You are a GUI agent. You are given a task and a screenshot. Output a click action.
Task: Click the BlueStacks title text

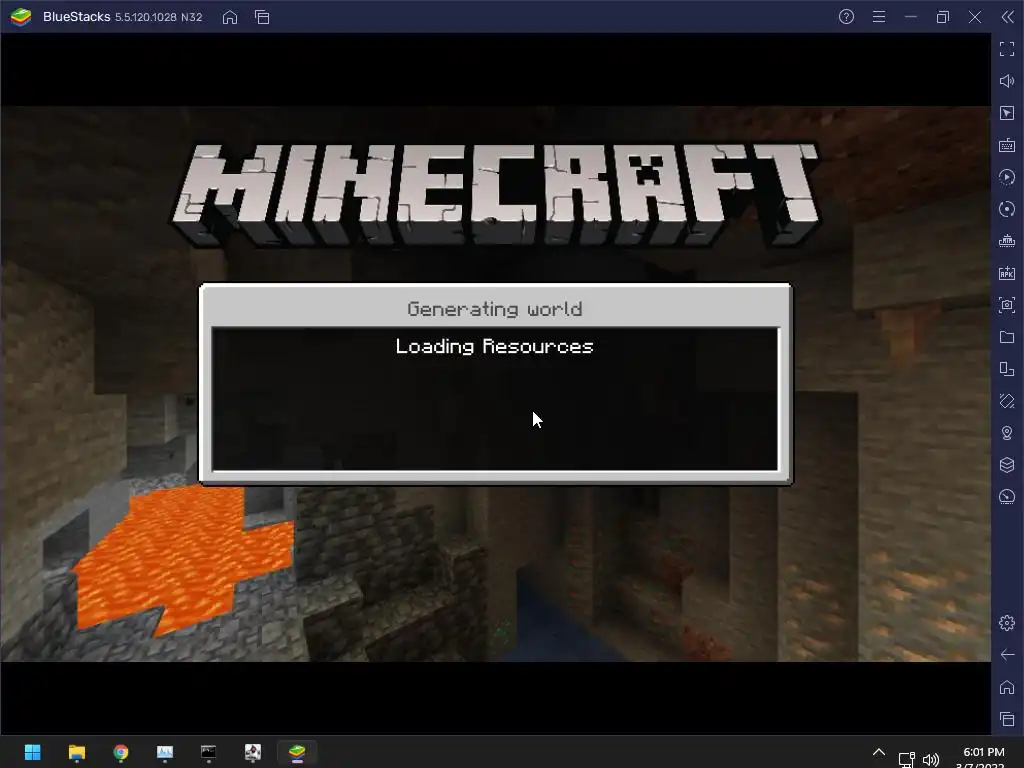(76, 17)
